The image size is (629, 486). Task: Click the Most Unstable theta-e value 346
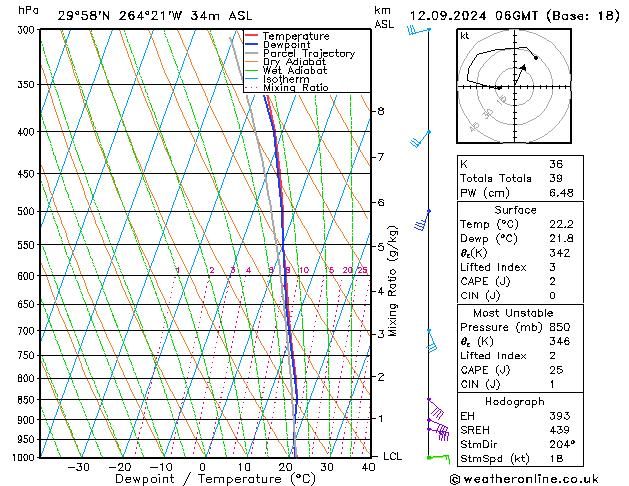point(560,341)
